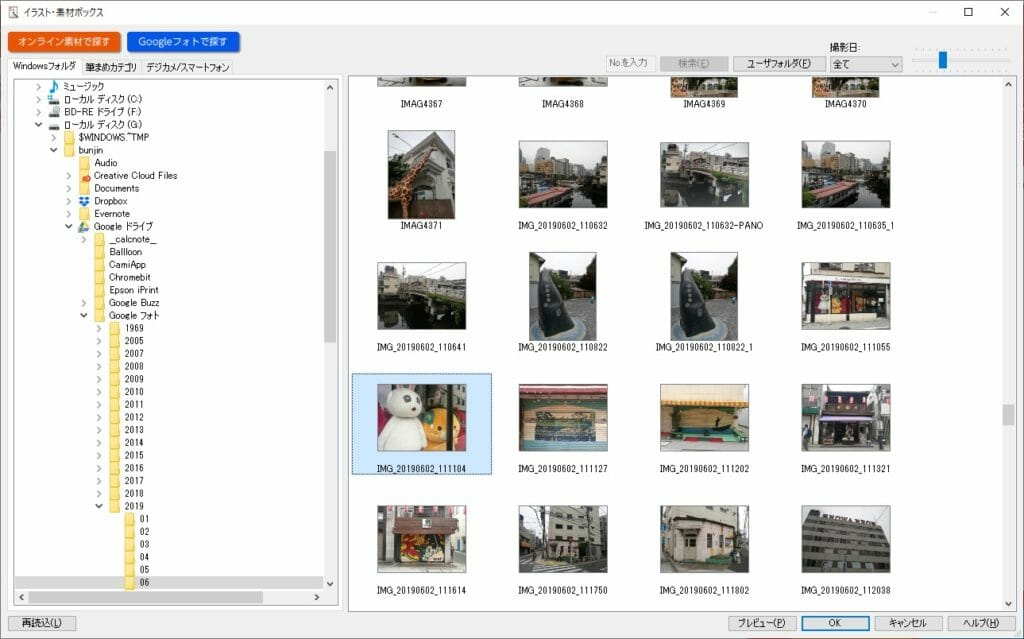
Task: Click the local disk (C:) drive icon
Action: [54, 99]
